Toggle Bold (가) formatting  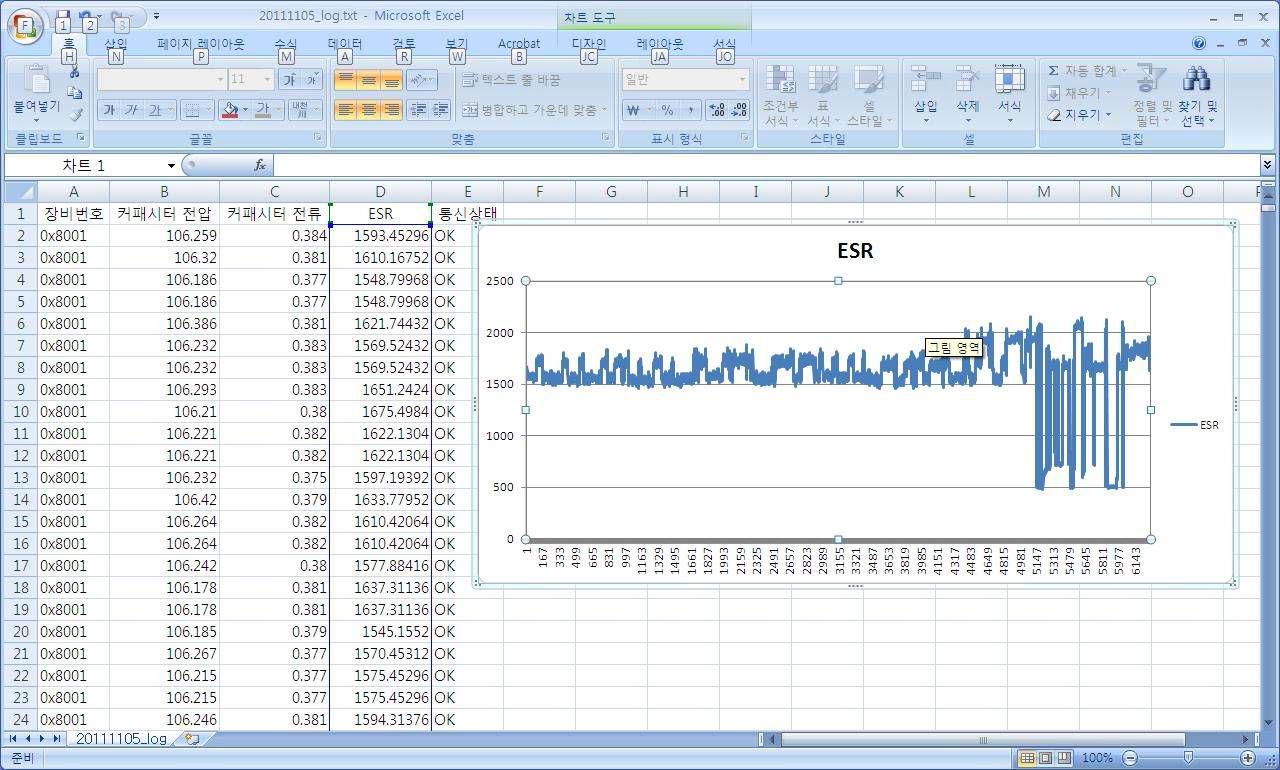(108, 110)
